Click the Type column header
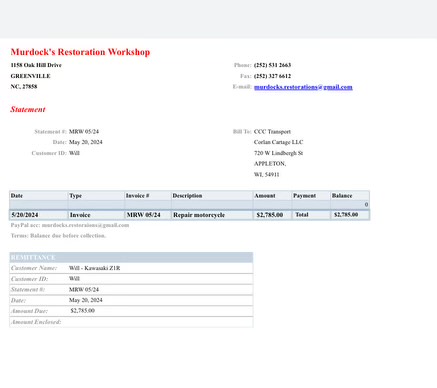Image resolution: width=437 pixels, height=388 pixels. (x=76, y=196)
